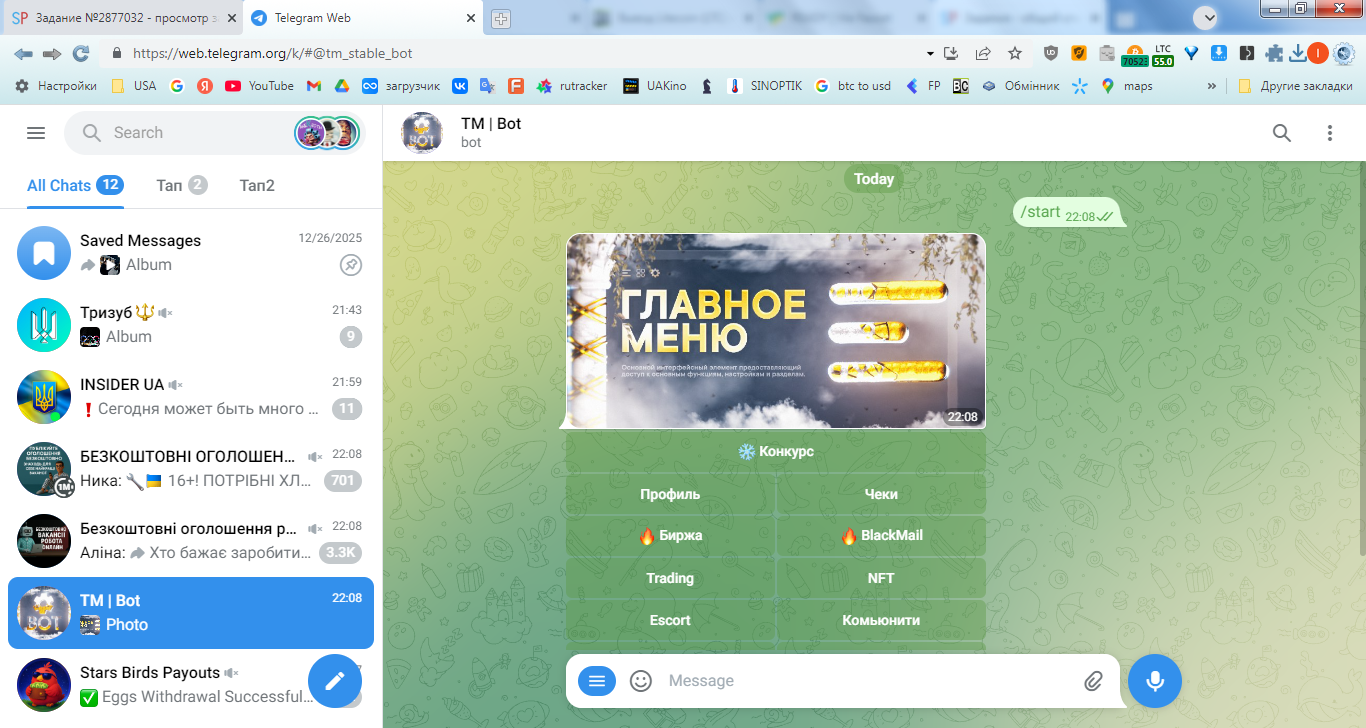Open the browser downloads icon
This screenshot has width=1366, height=728.
tap(1297, 54)
